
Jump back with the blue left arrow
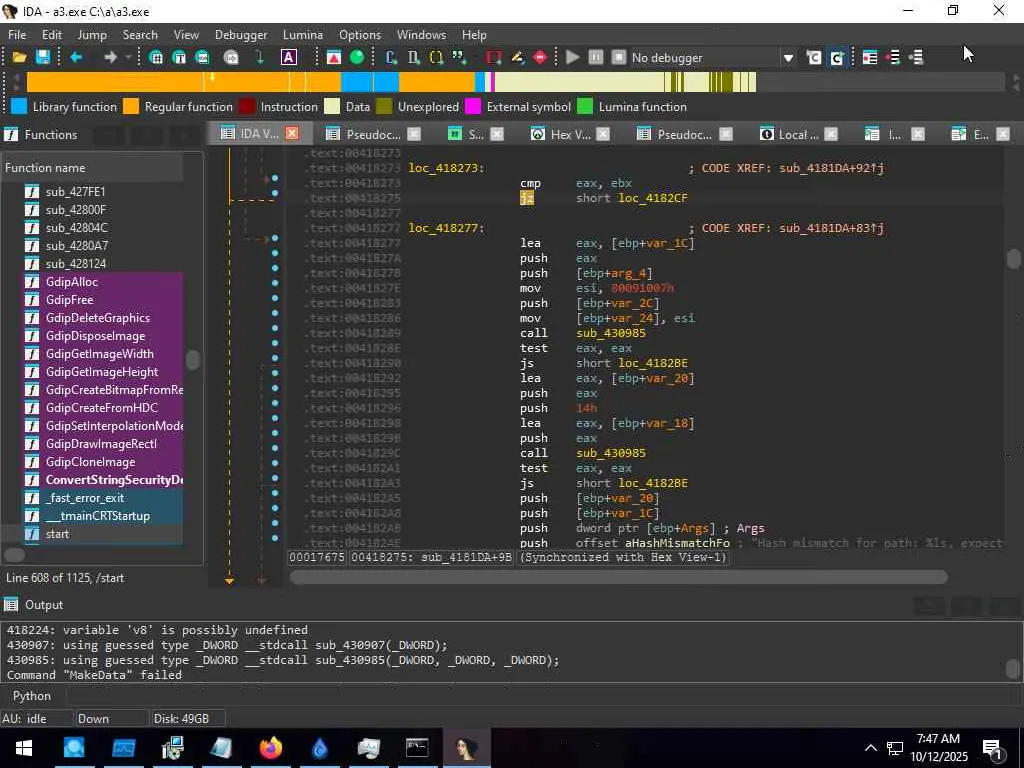[75, 58]
